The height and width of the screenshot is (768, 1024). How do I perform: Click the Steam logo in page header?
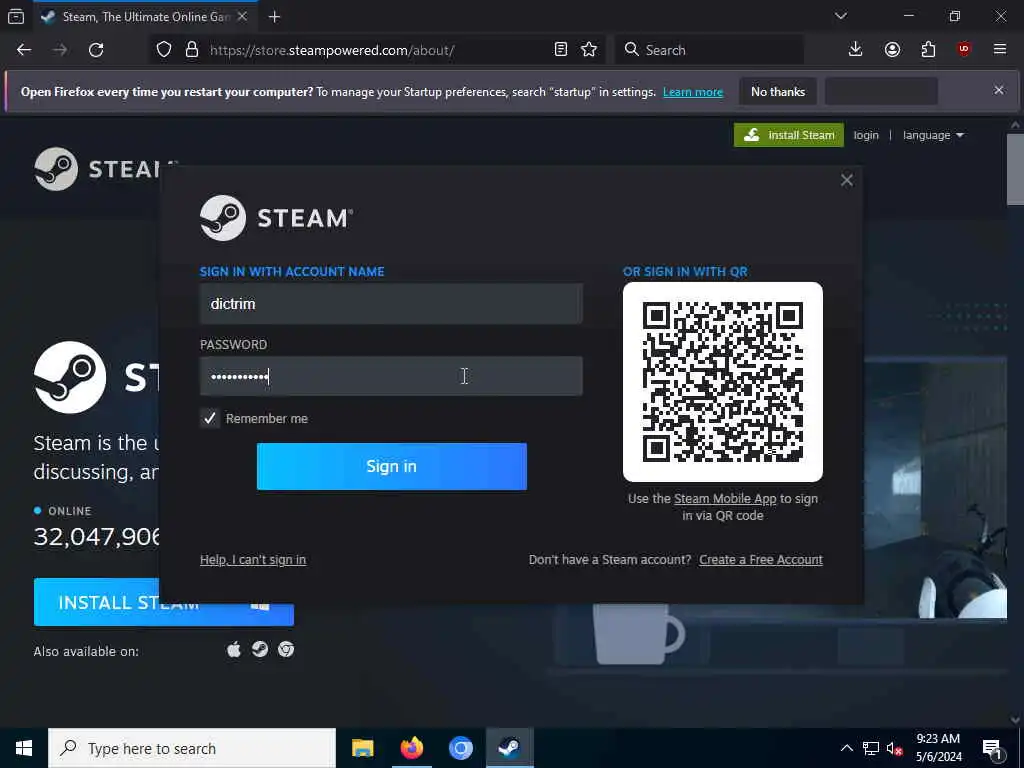point(98,169)
